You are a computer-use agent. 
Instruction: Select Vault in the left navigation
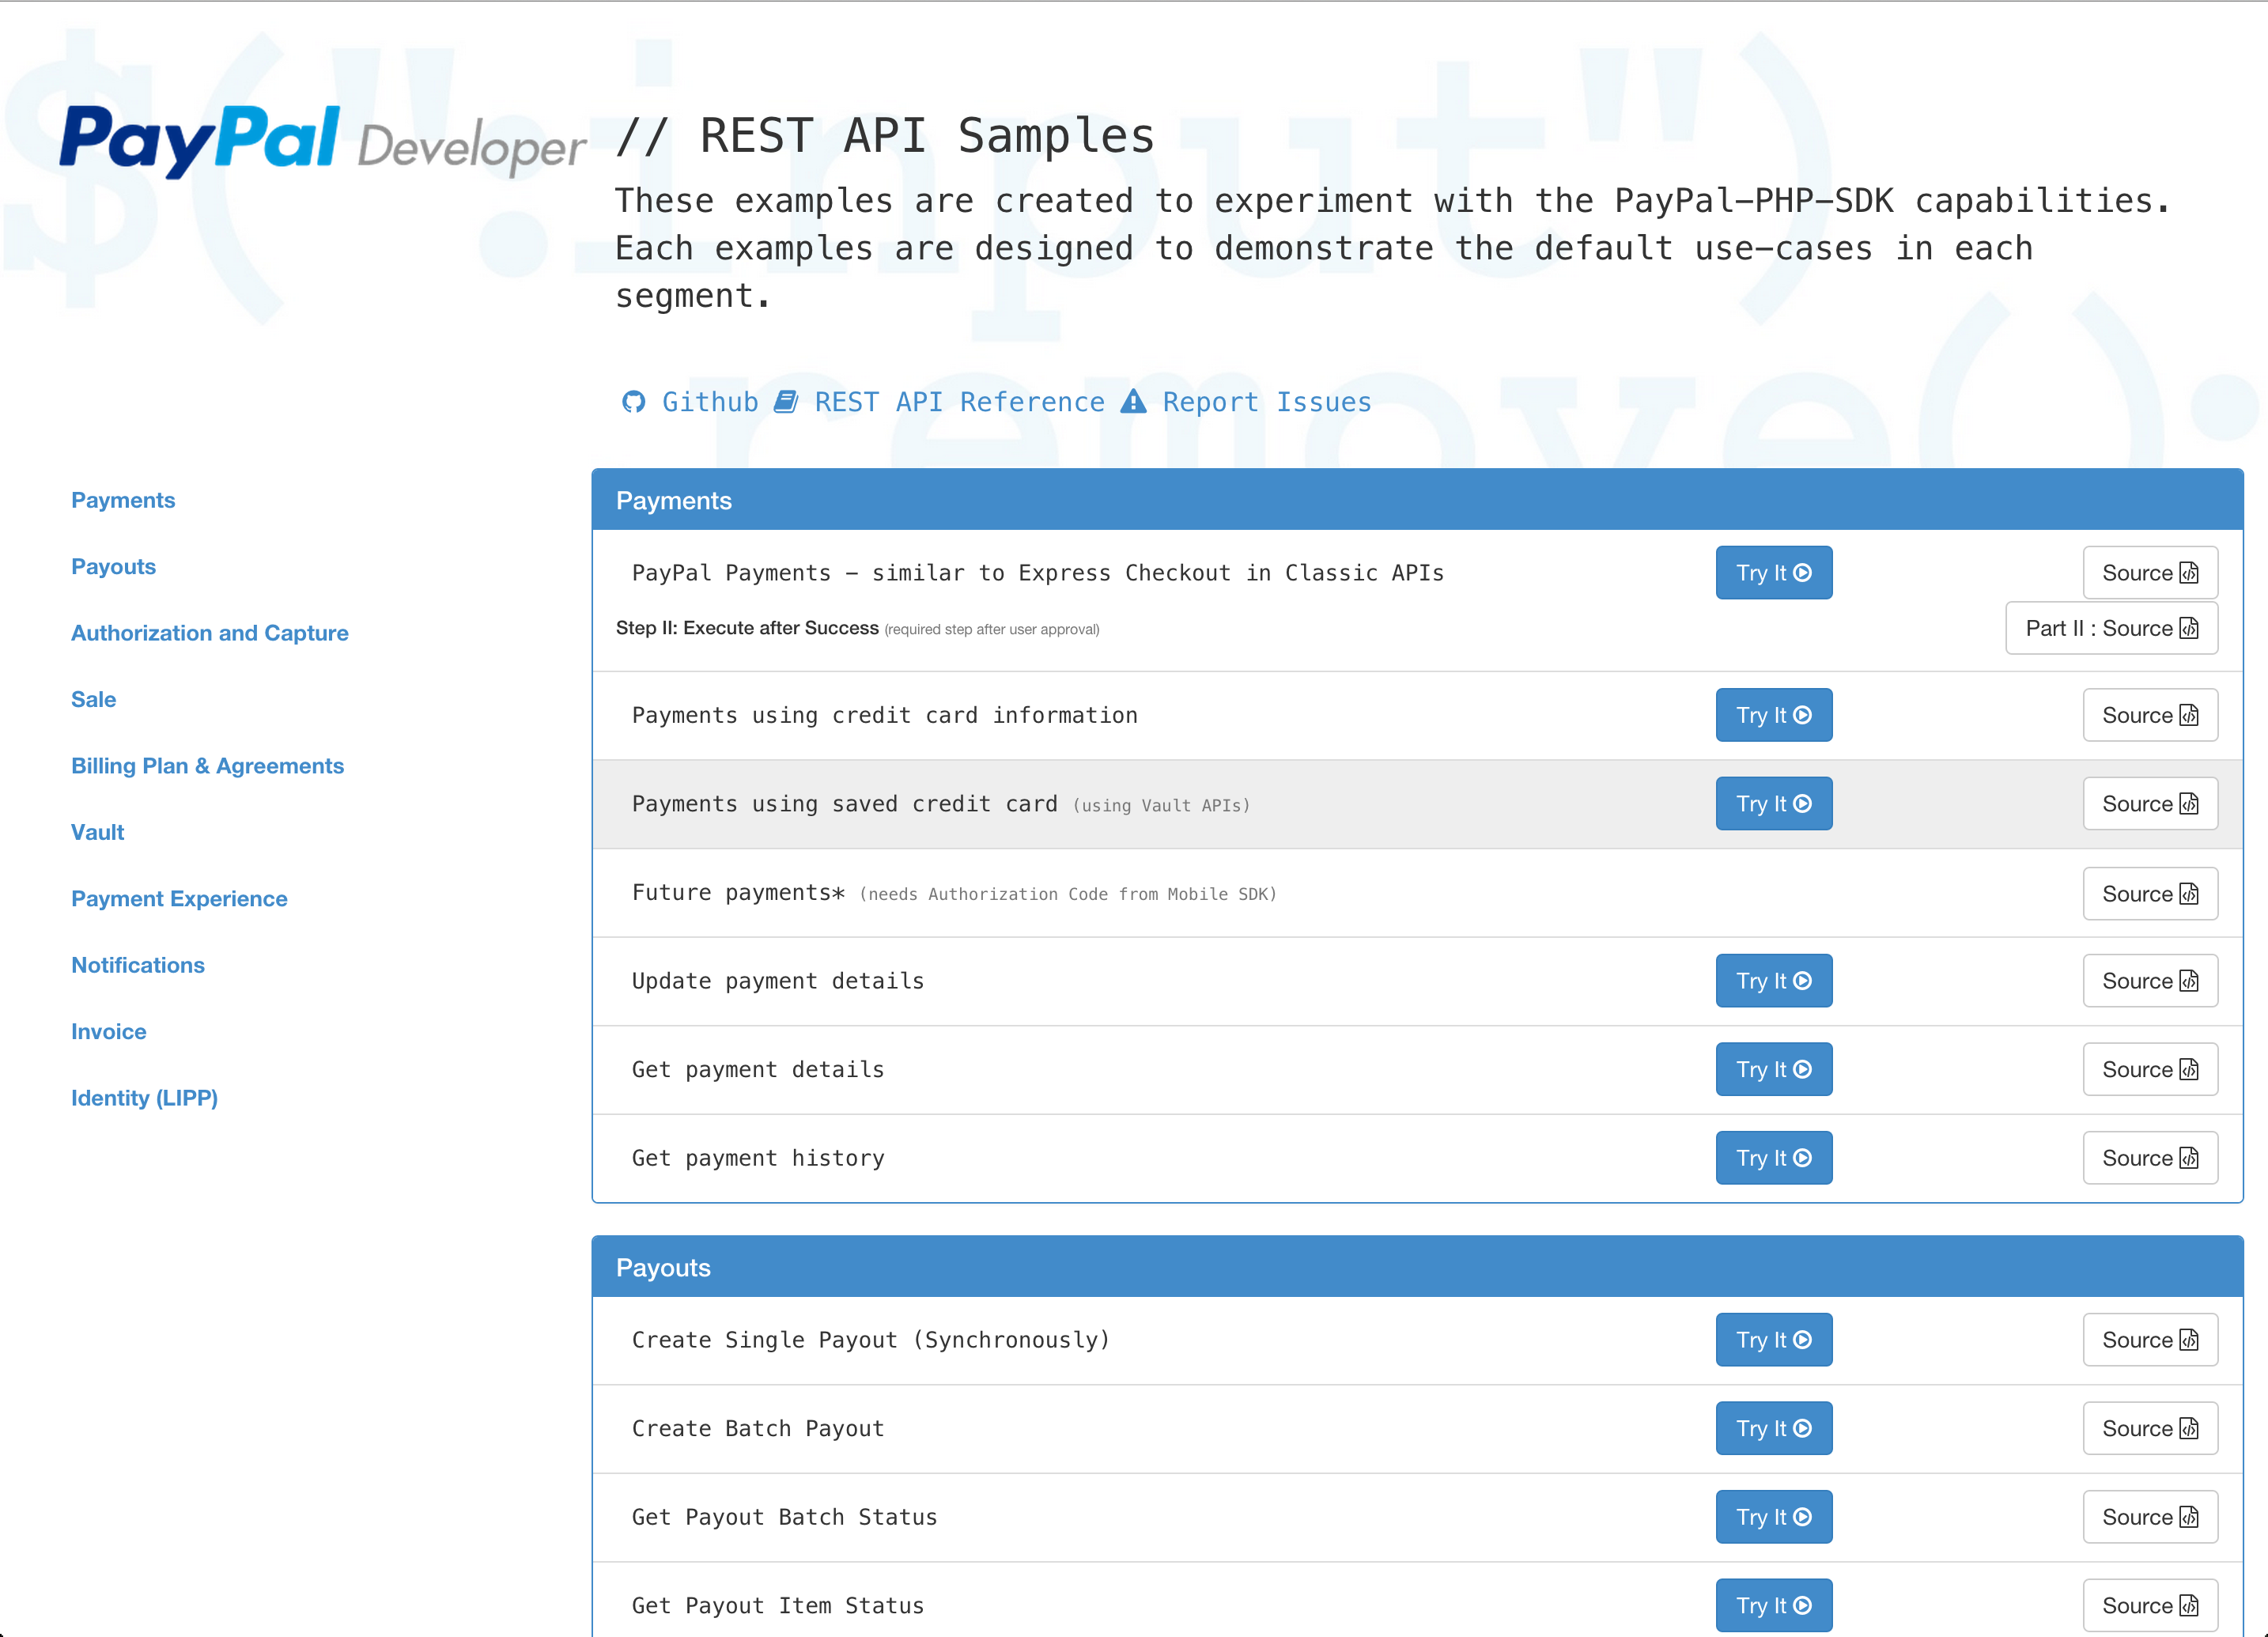(97, 832)
